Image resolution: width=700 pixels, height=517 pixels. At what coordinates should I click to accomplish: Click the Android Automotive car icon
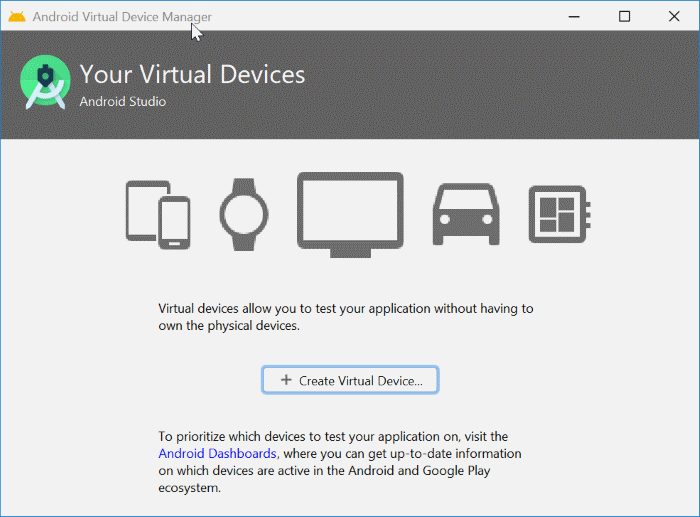(x=466, y=214)
